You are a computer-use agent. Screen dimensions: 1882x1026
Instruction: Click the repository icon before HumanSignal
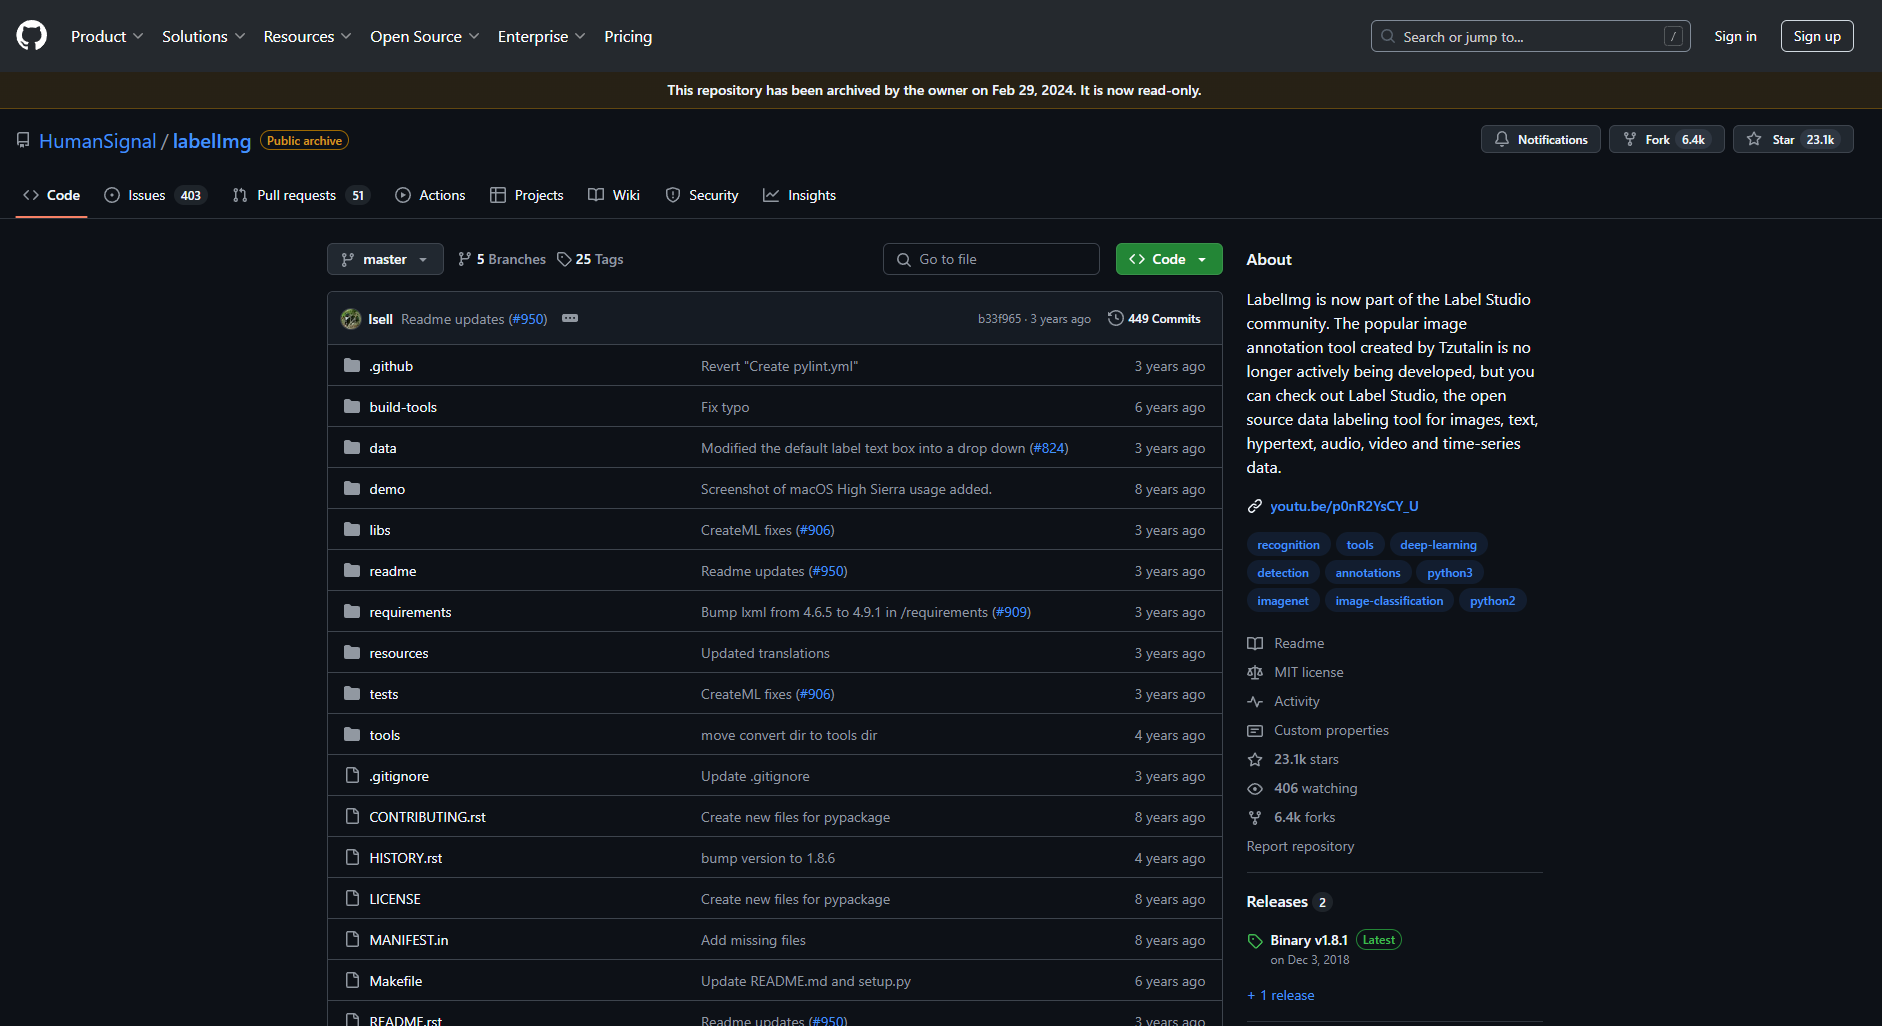23,141
